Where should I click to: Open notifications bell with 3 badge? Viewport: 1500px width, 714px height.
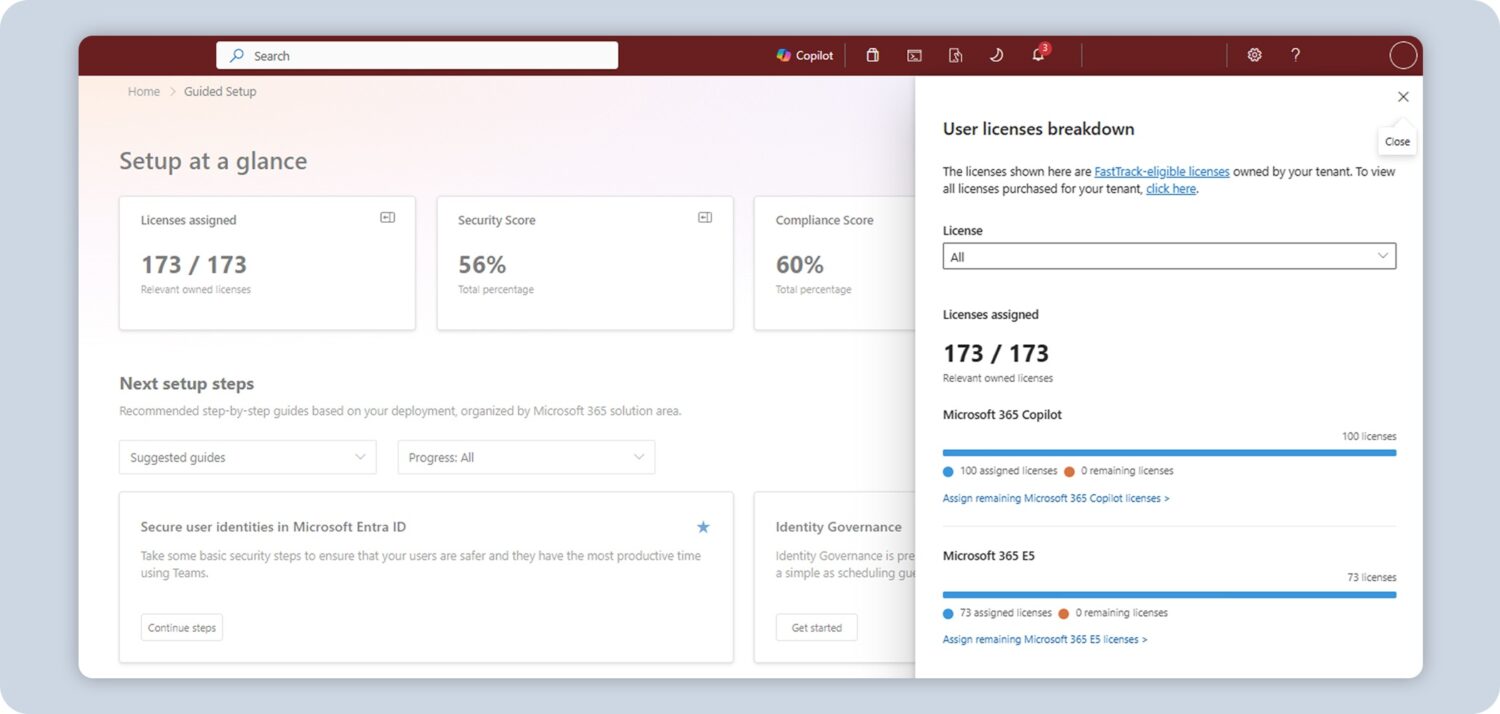coord(1039,54)
